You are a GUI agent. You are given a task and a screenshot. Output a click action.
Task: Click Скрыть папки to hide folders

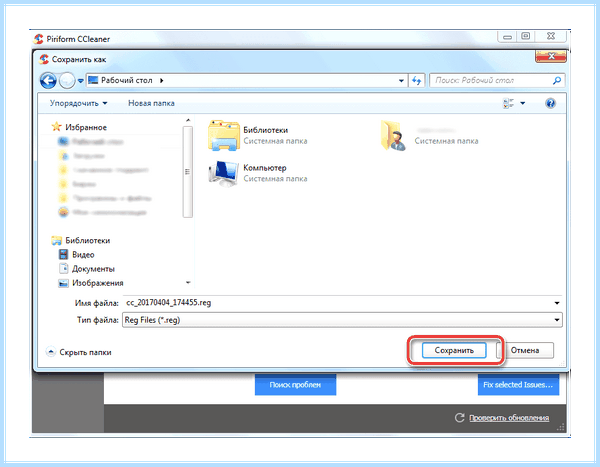(x=85, y=352)
